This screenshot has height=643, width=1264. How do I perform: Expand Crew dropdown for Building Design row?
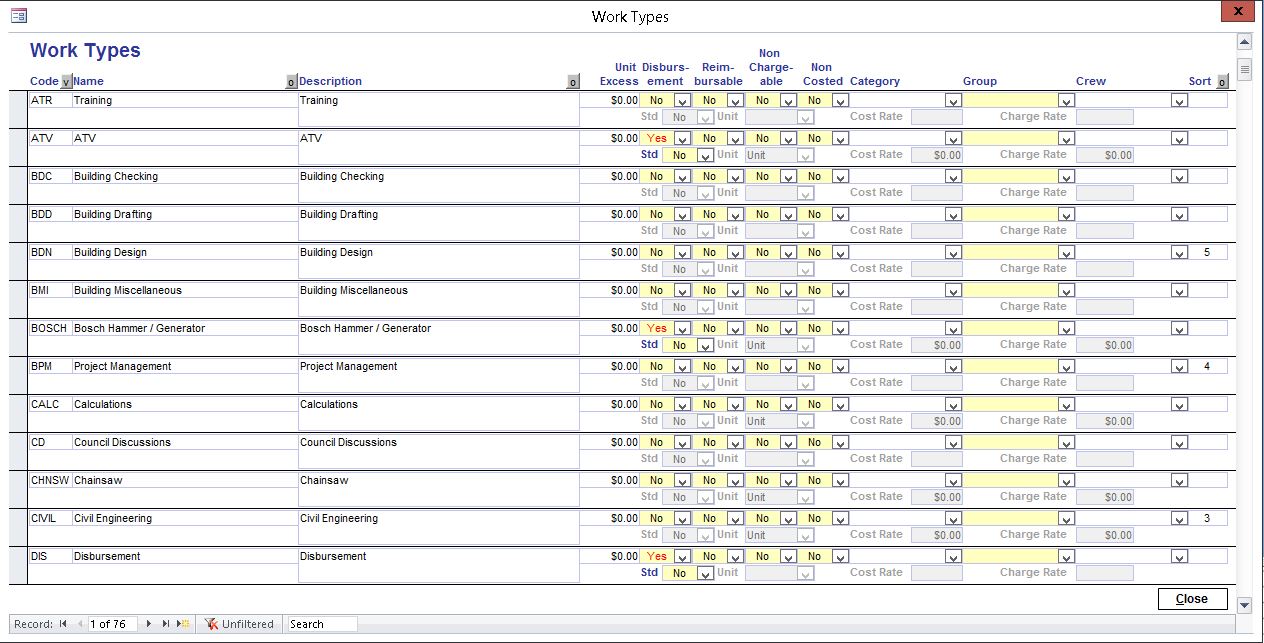coord(1180,253)
